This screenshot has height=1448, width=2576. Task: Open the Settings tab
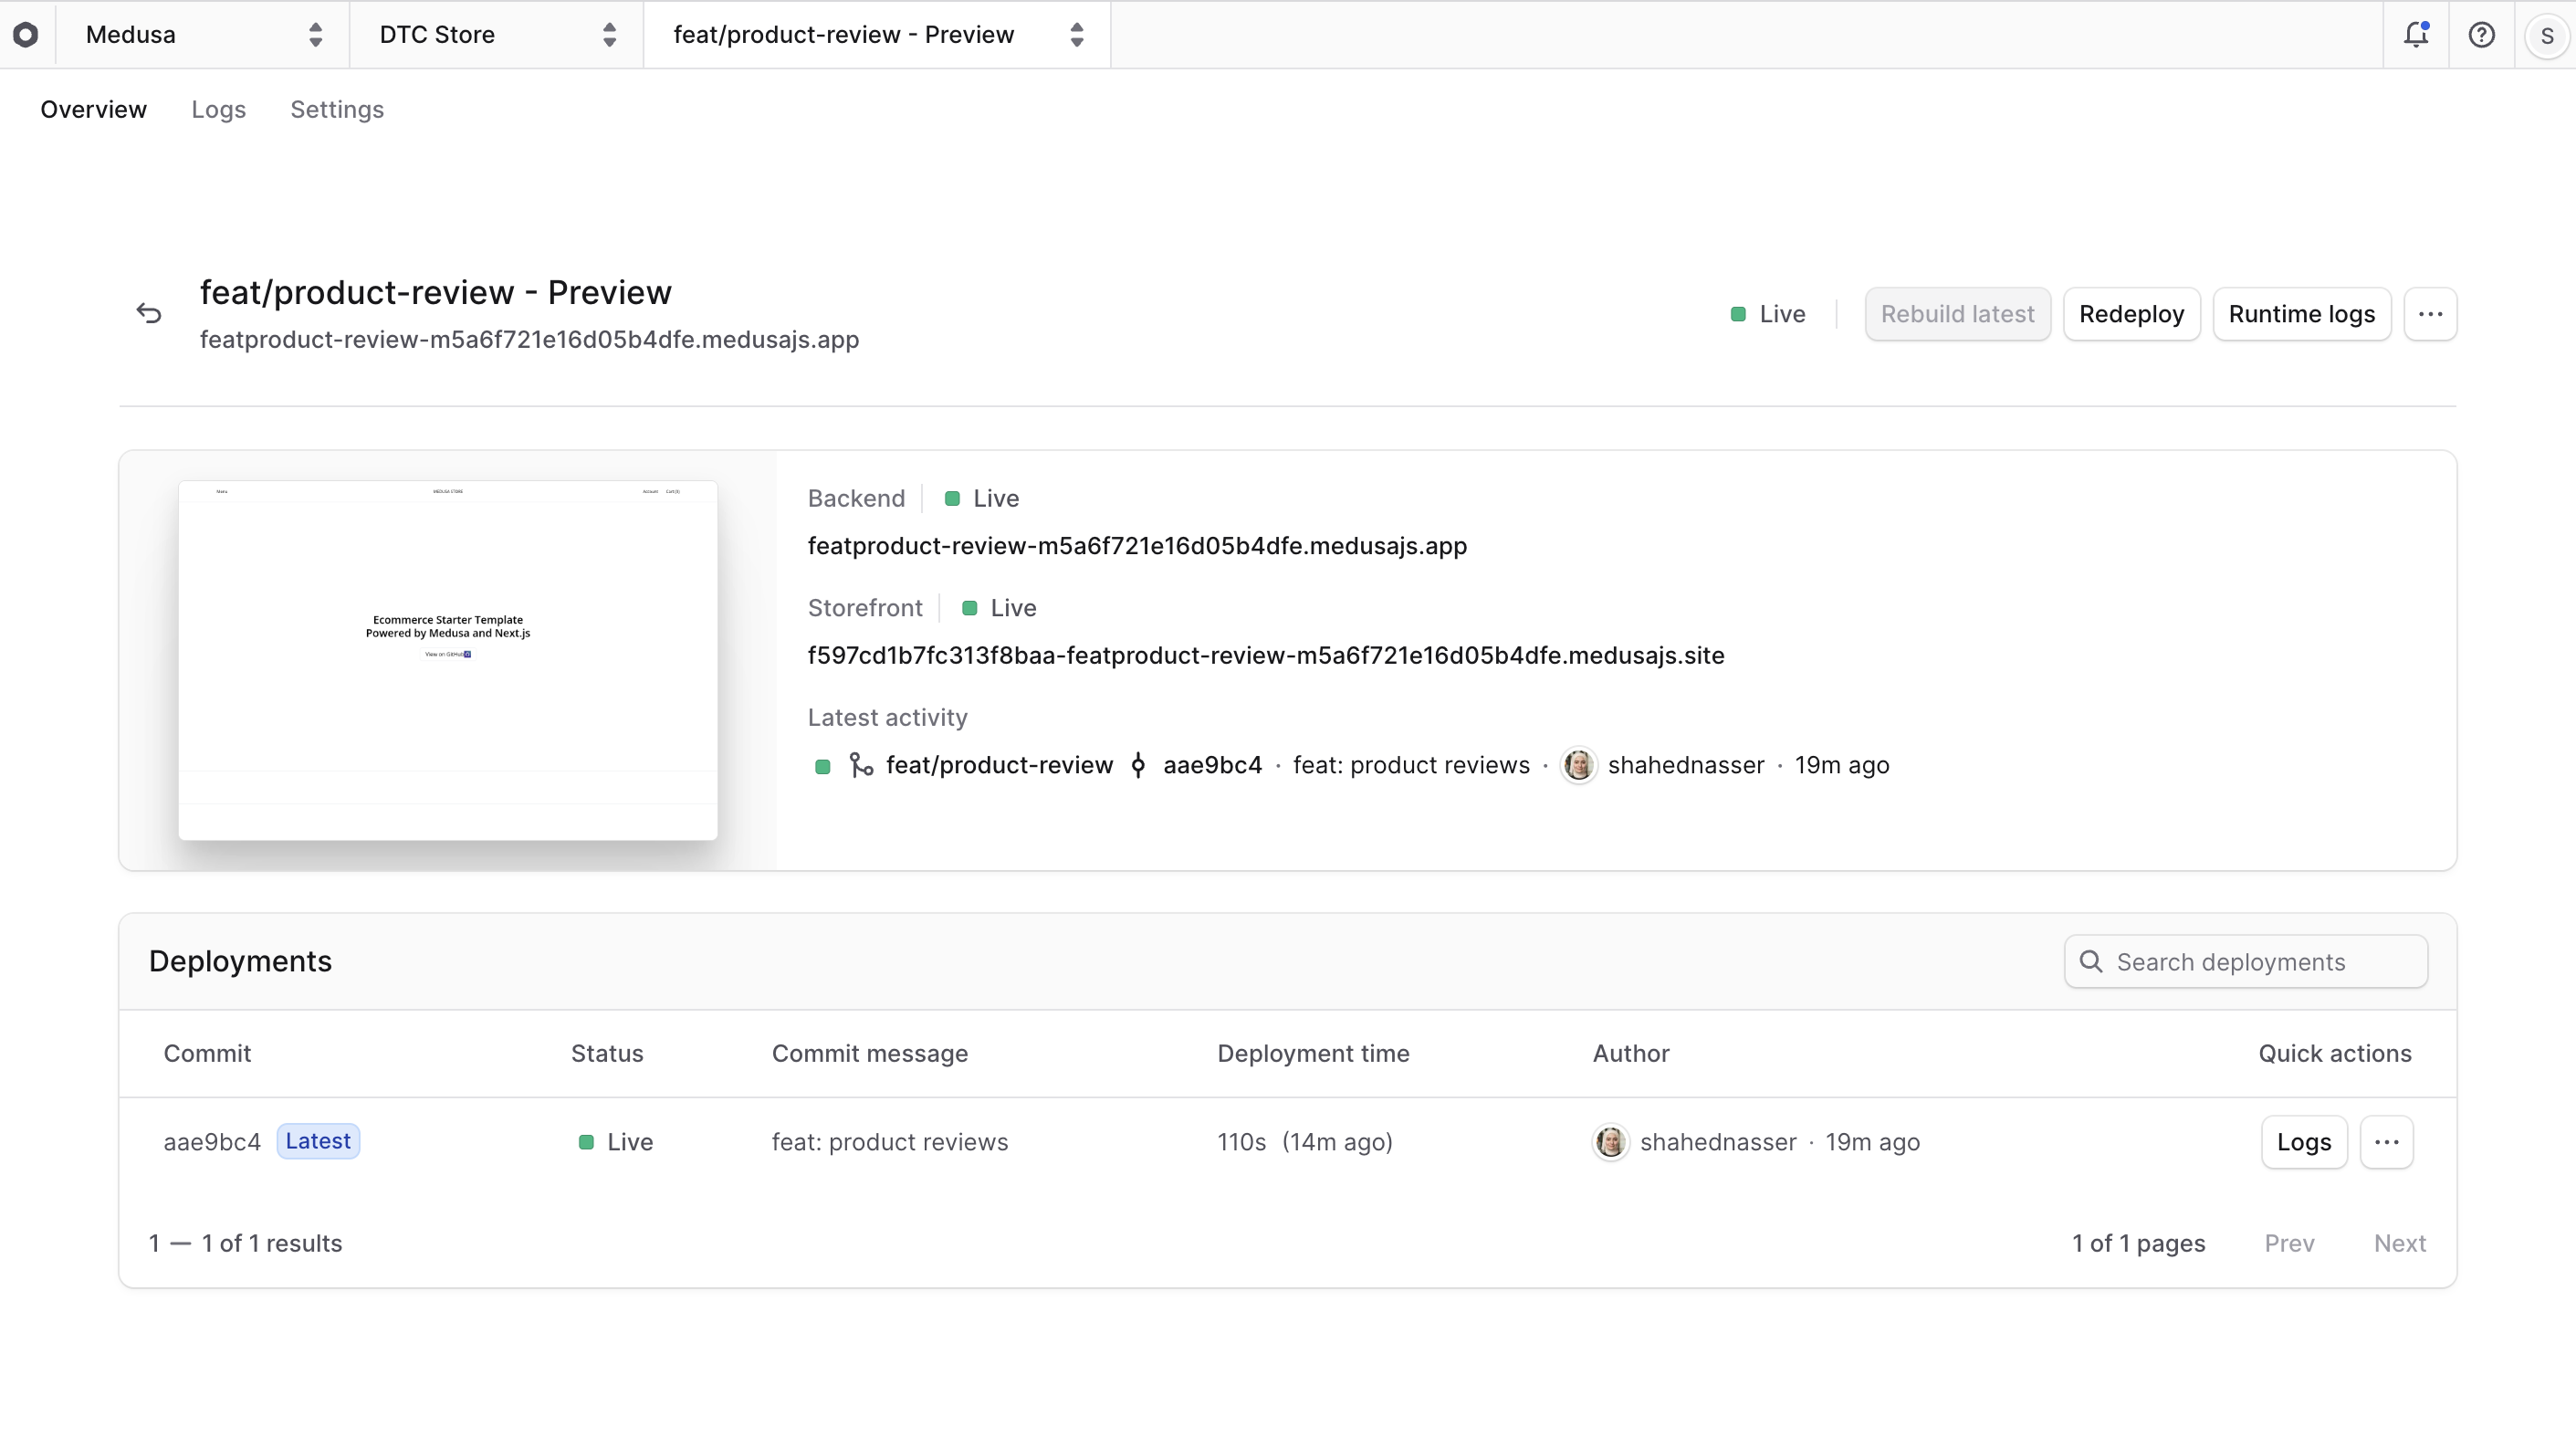[336, 110]
